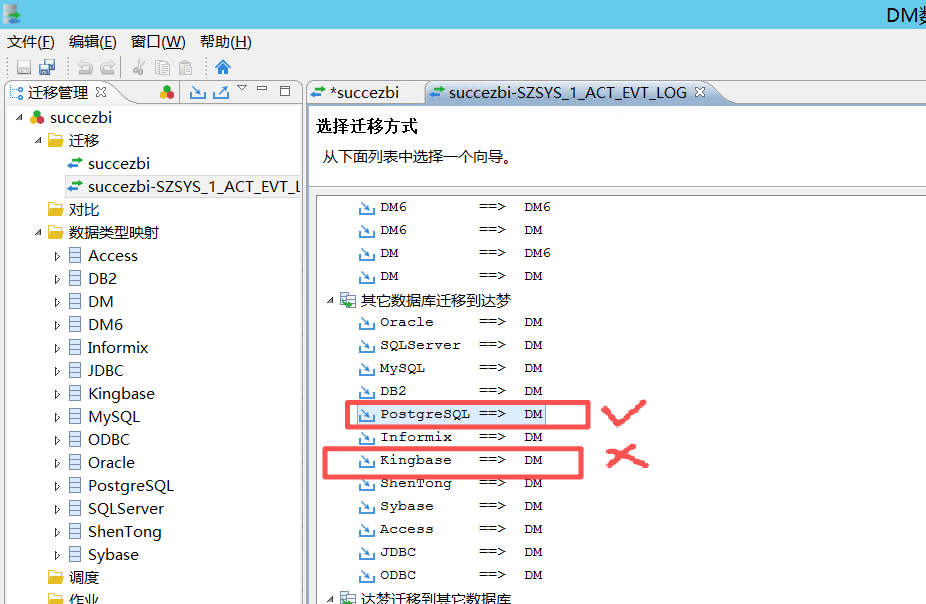Select the 调度 folder
This screenshot has width=926, height=604.
(x=83, y=577)
